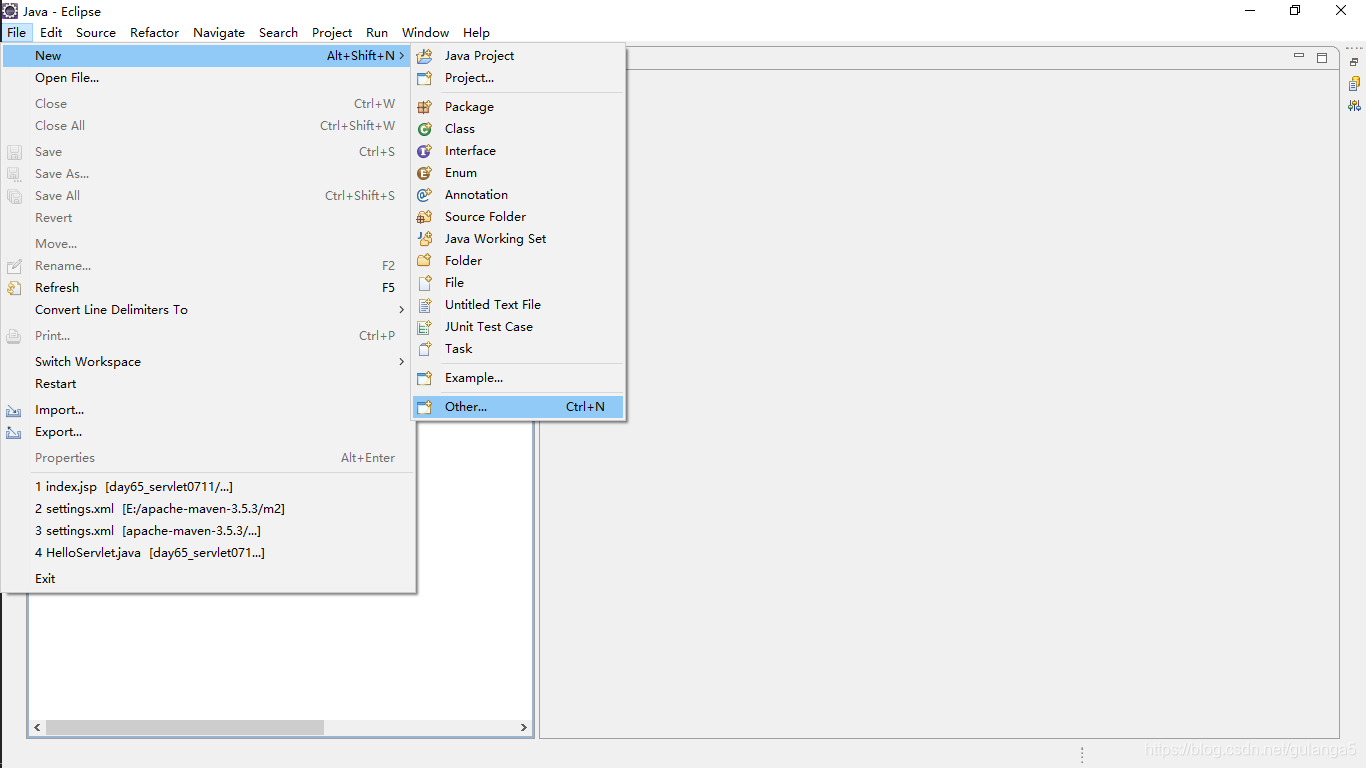Image resolution: width=1366 pixels, height=768 pixels.
Task: Open recent file index.jsp
Action: 208,487
